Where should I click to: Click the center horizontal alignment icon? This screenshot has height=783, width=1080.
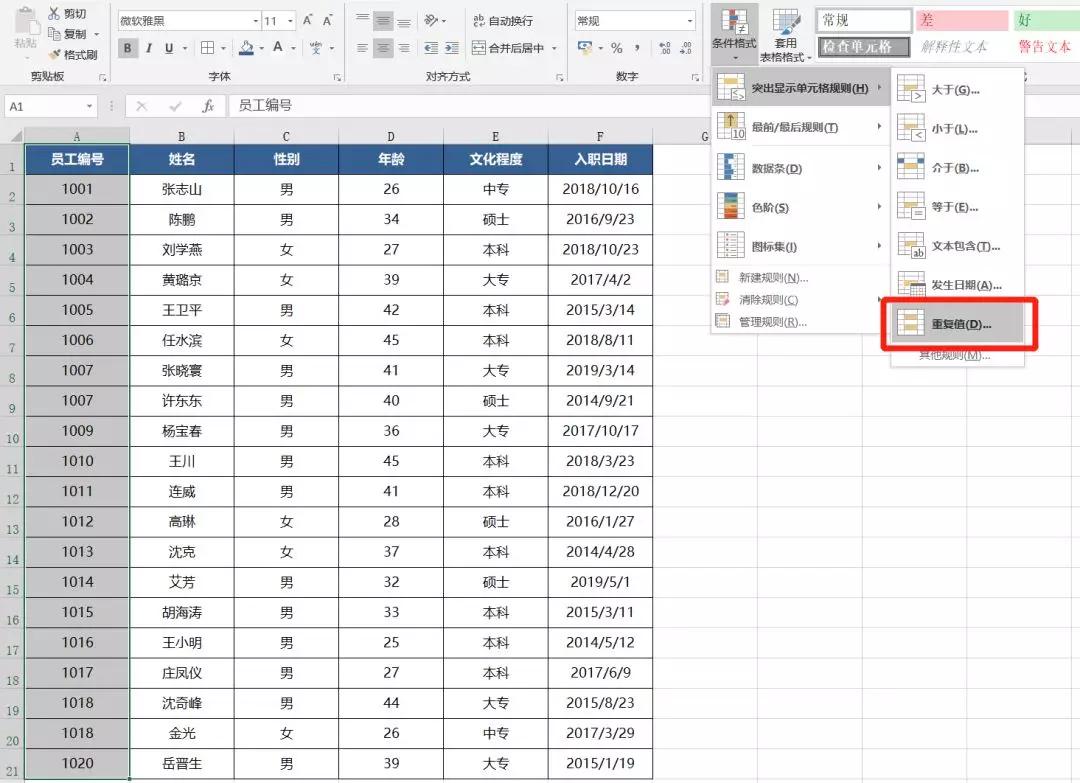point(383,48)
